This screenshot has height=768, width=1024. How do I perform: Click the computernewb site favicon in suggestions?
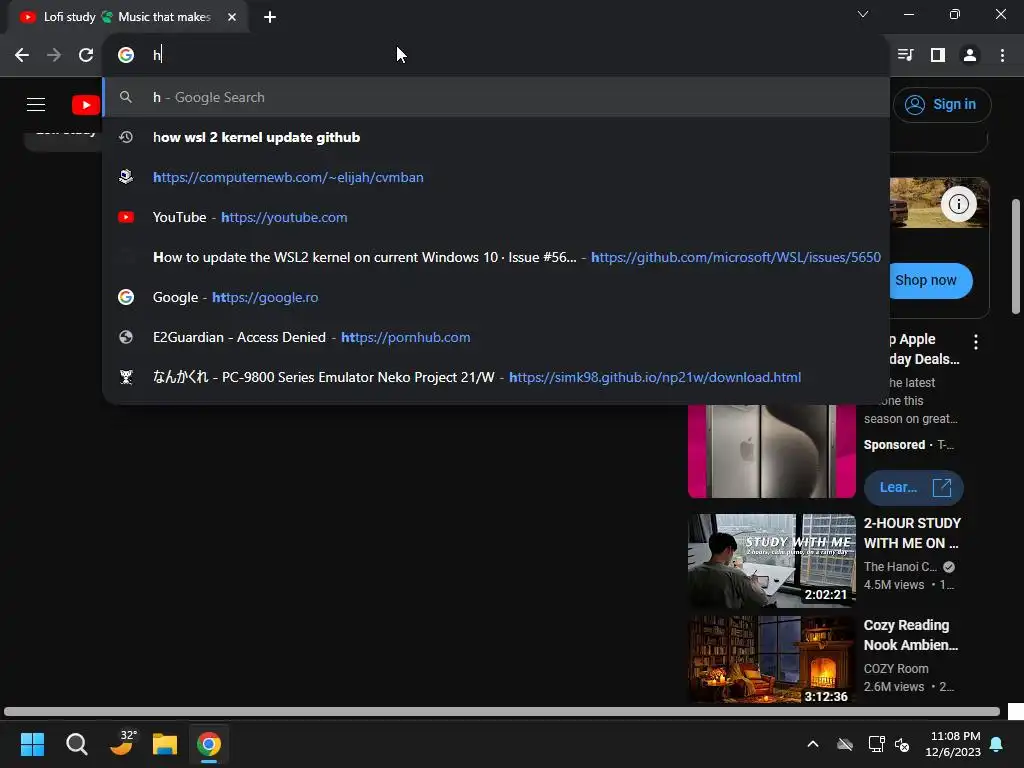(x=126, y=177)
